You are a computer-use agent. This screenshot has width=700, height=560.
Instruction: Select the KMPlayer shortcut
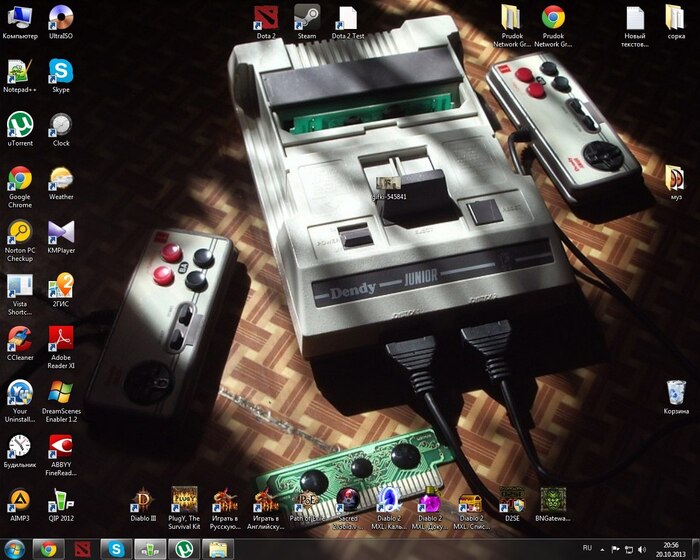pyautogui.click(x=61, y=233)
